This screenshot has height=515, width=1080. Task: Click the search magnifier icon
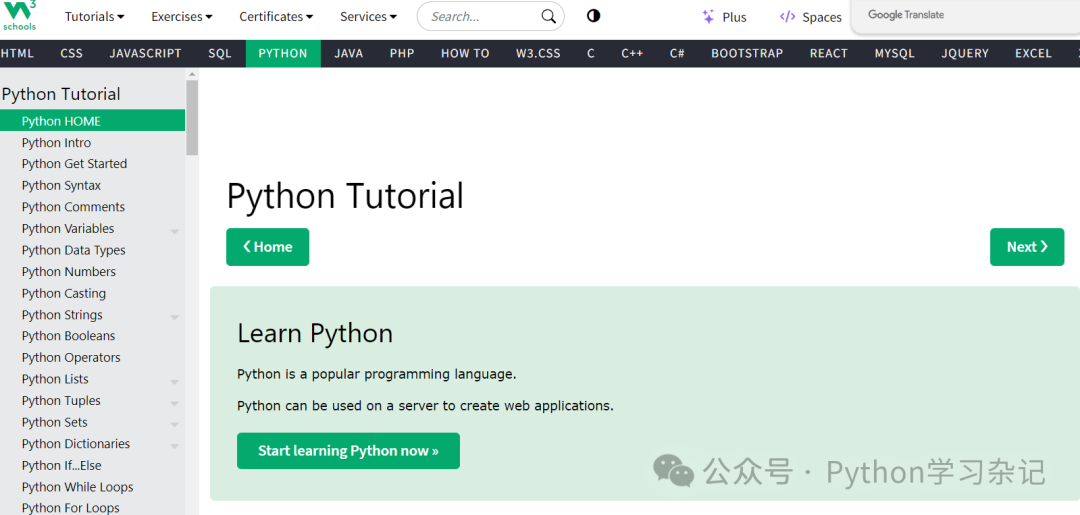pyautogui.click(x=548, y=17)
